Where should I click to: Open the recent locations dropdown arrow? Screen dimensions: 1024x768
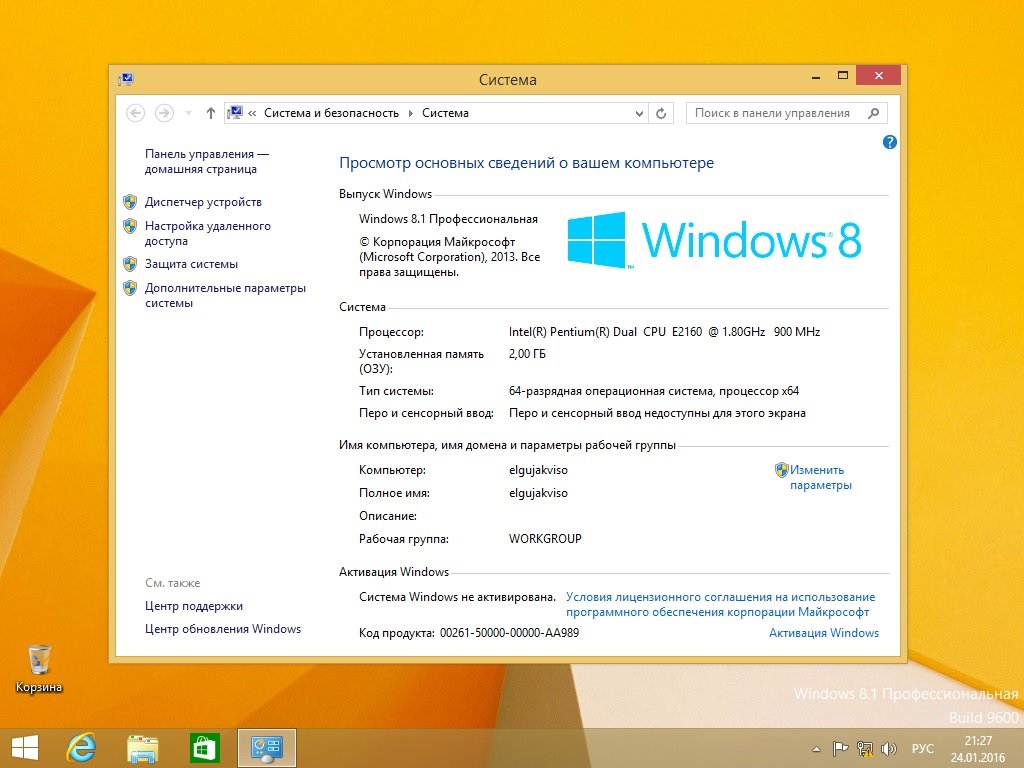coord(188,113)
